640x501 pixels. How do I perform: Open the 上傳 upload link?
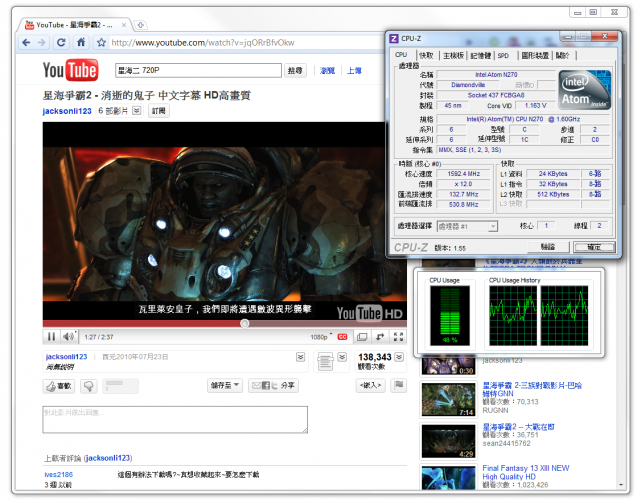coord(354,71)
